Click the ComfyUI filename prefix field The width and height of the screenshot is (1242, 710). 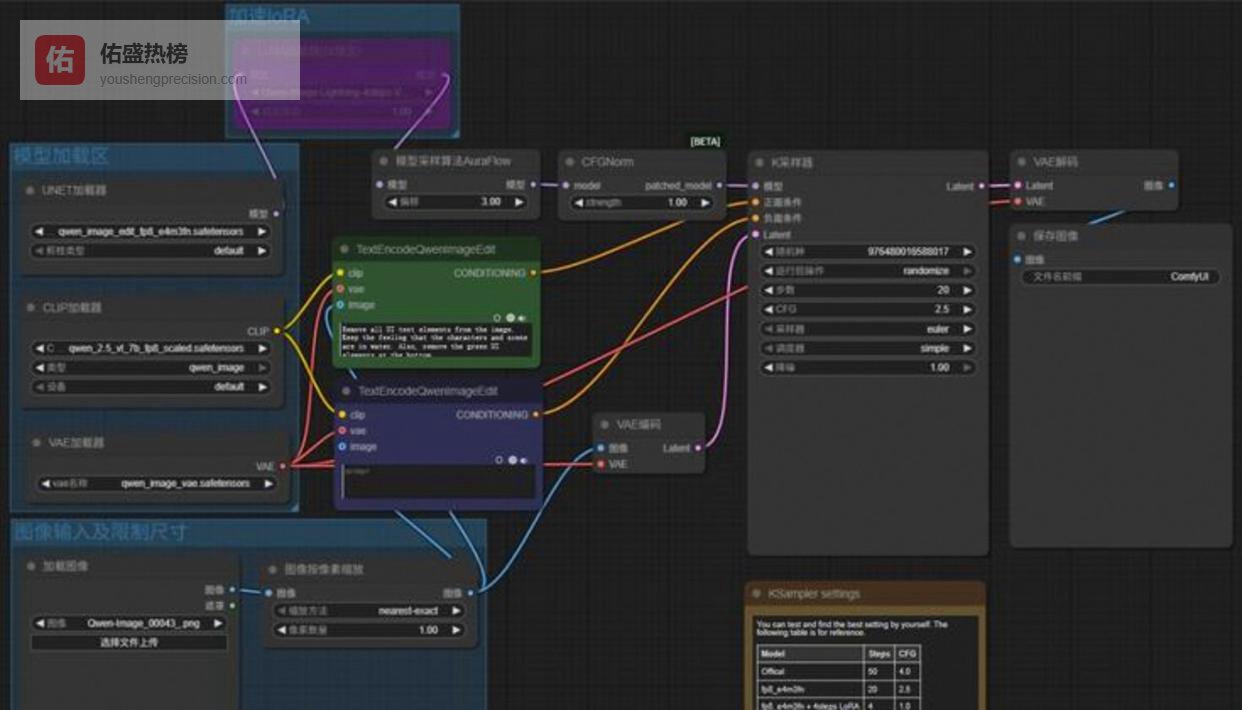coord(1120,277)
